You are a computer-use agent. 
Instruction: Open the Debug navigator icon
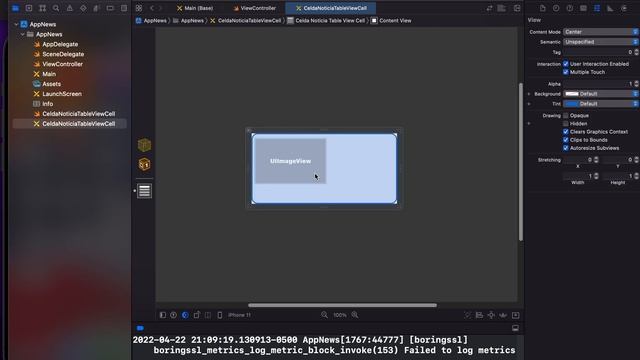point(96,8)
